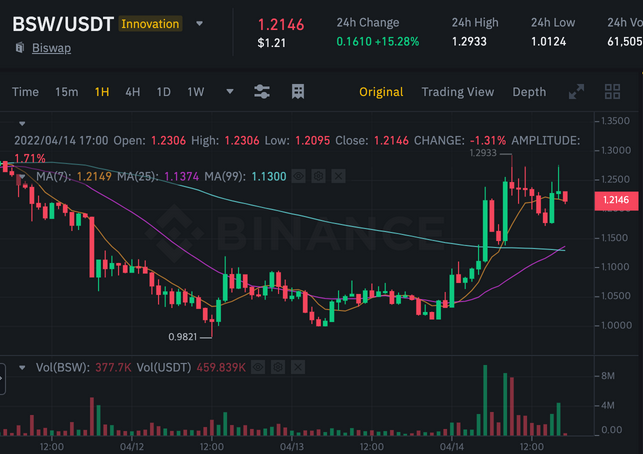Click the technical indicators chart icon

298,91
